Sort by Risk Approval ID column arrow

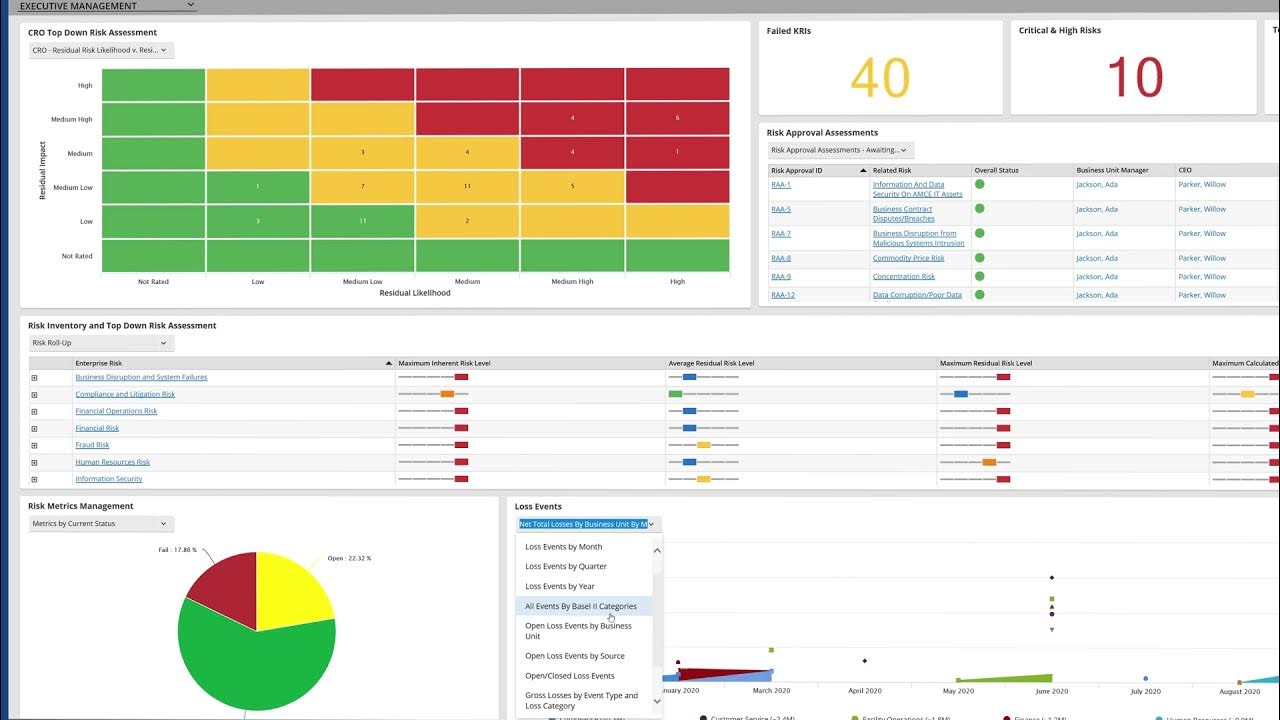pos(863,171)
